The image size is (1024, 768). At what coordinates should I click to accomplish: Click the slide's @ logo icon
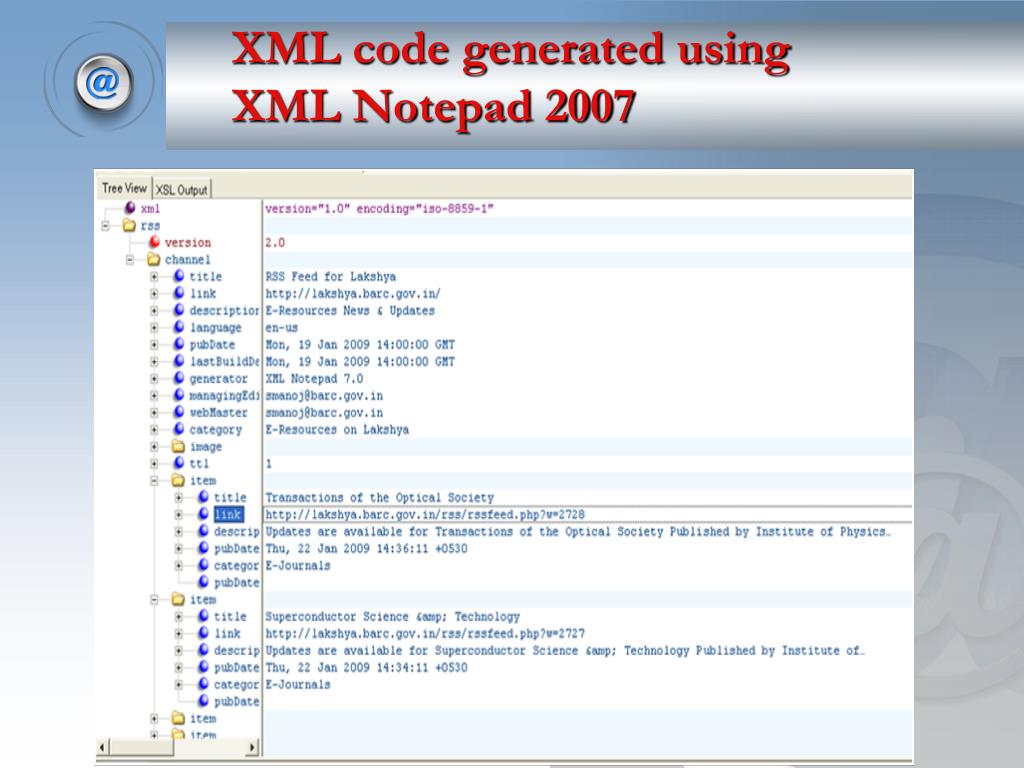coord(103,83)
